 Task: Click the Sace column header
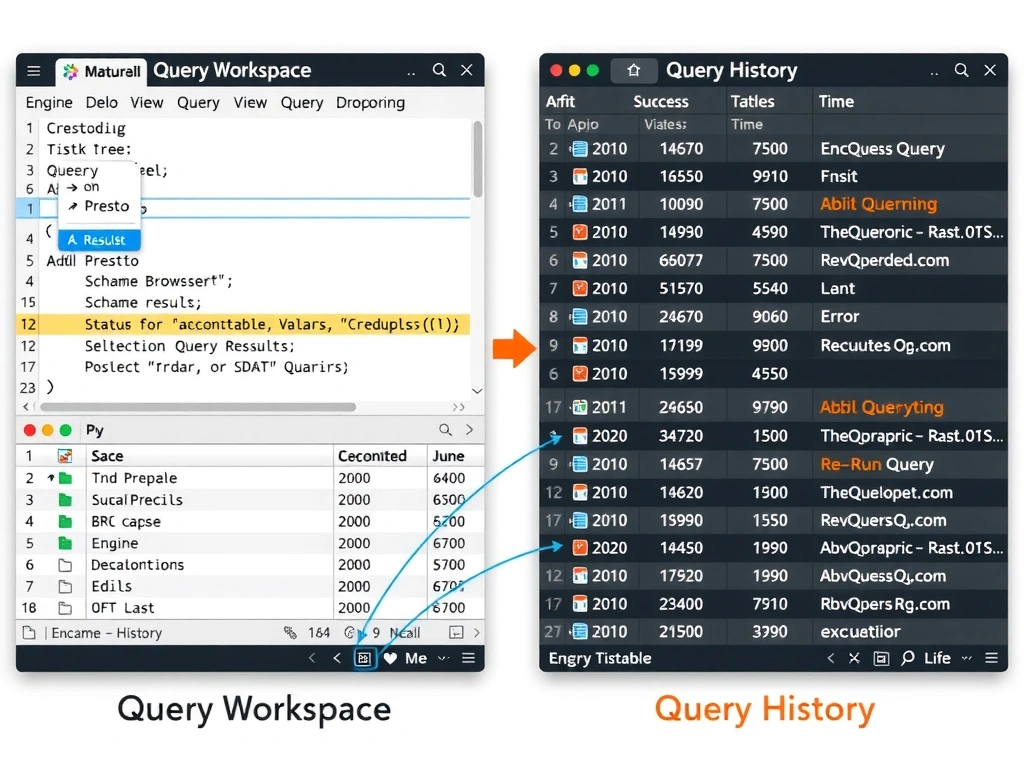107,456
